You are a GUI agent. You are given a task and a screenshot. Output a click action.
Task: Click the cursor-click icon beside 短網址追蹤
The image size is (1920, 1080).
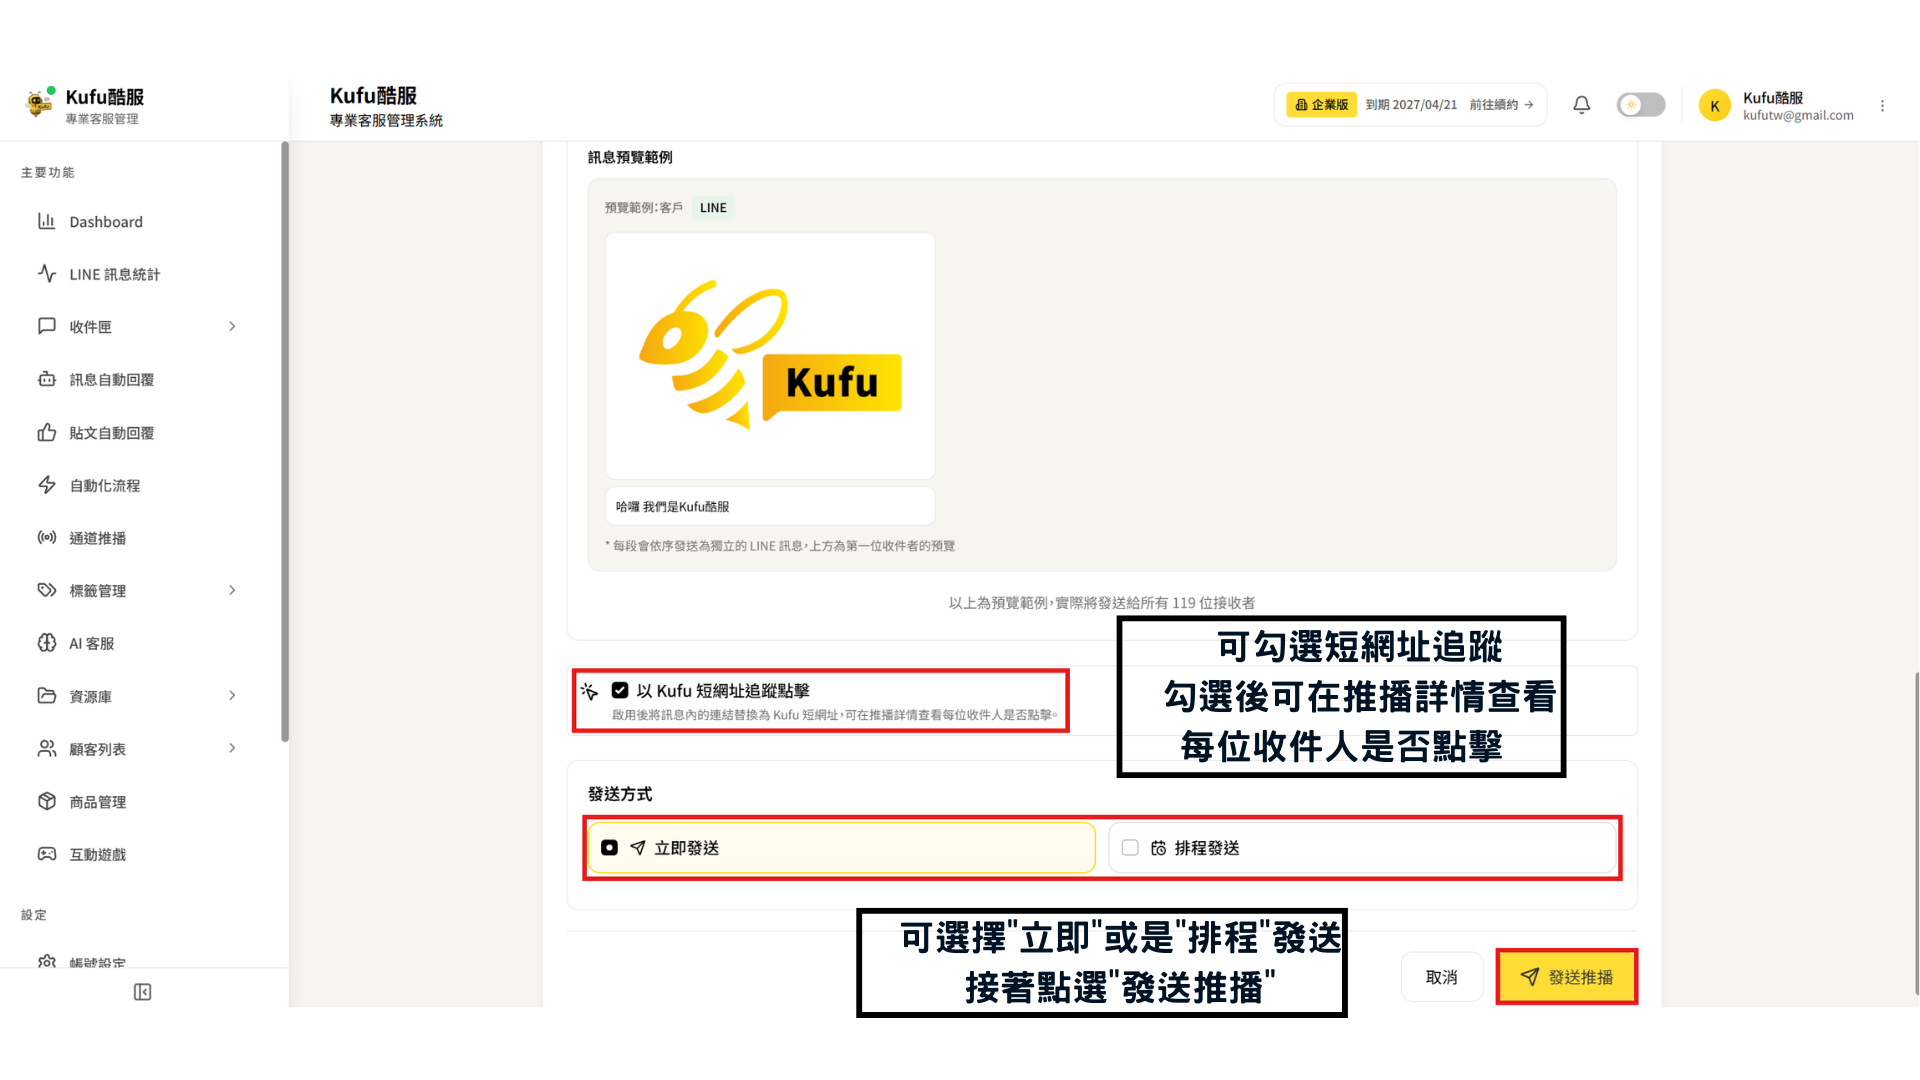[x=589, y=691]
